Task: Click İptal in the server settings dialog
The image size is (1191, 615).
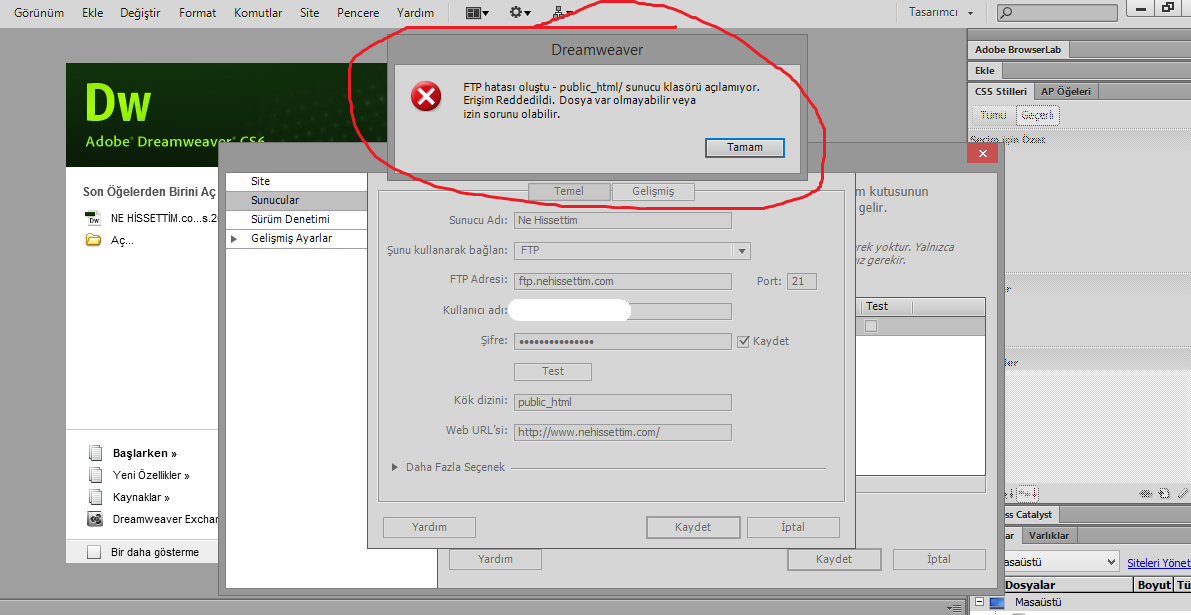Action: pyautogui.click(x=793, y=527)
